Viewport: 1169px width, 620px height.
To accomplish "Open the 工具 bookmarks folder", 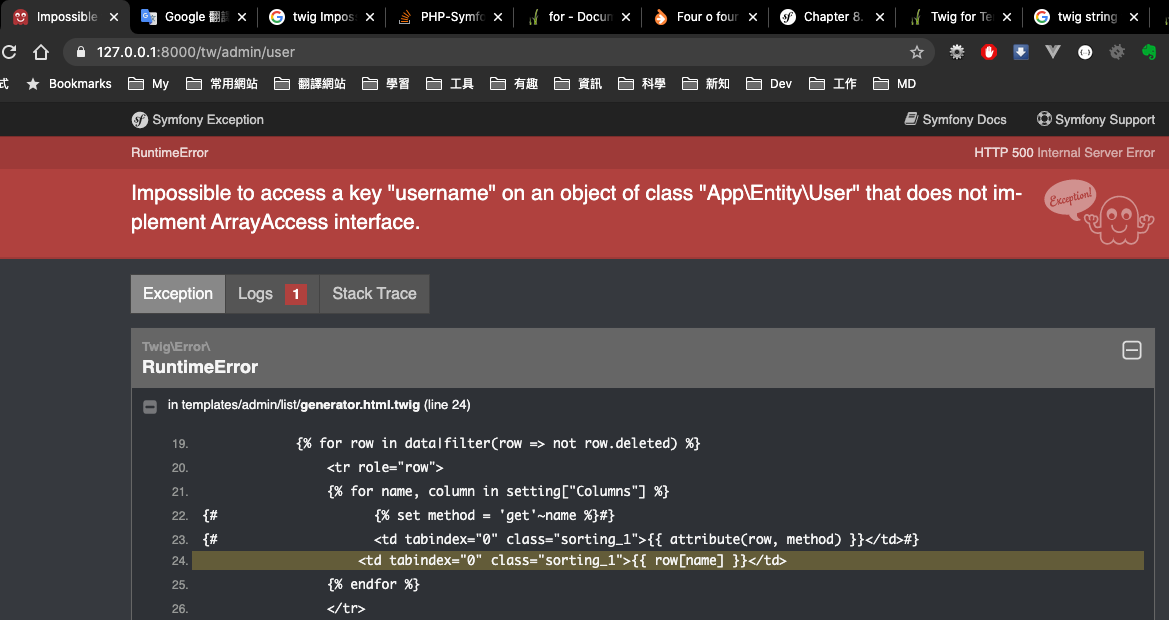I will tap(450, 83).
